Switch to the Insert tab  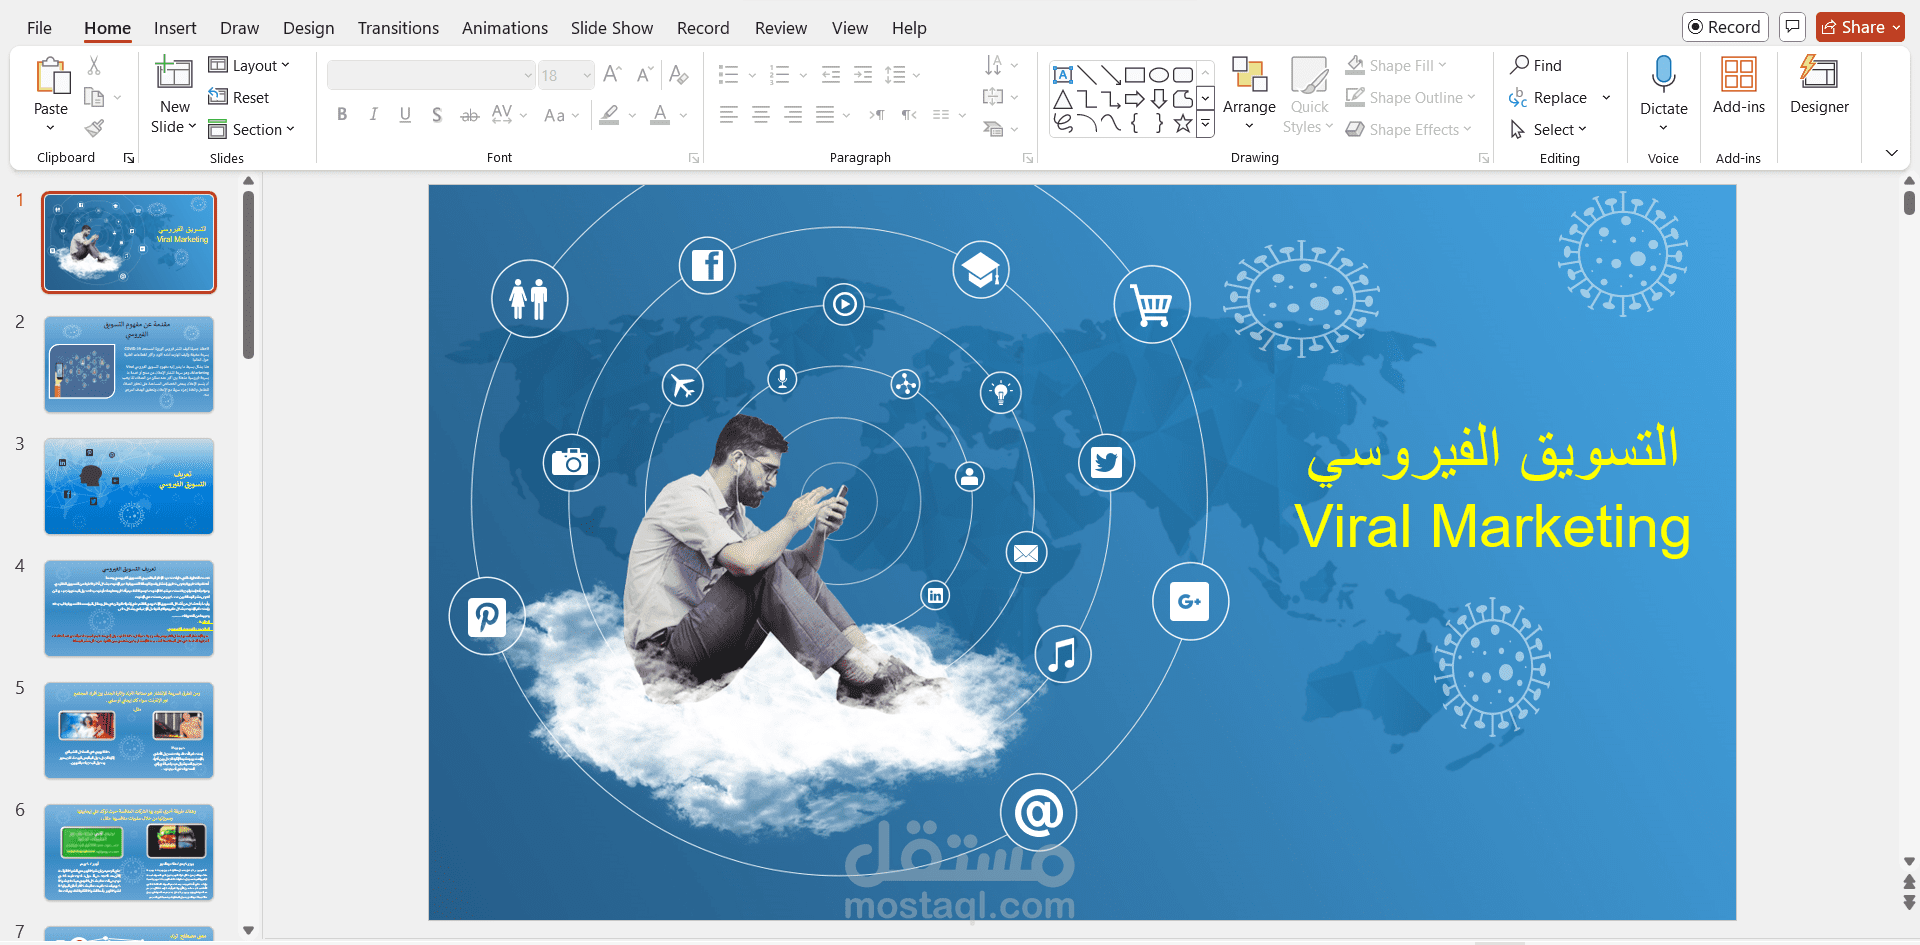pos(175,28)
